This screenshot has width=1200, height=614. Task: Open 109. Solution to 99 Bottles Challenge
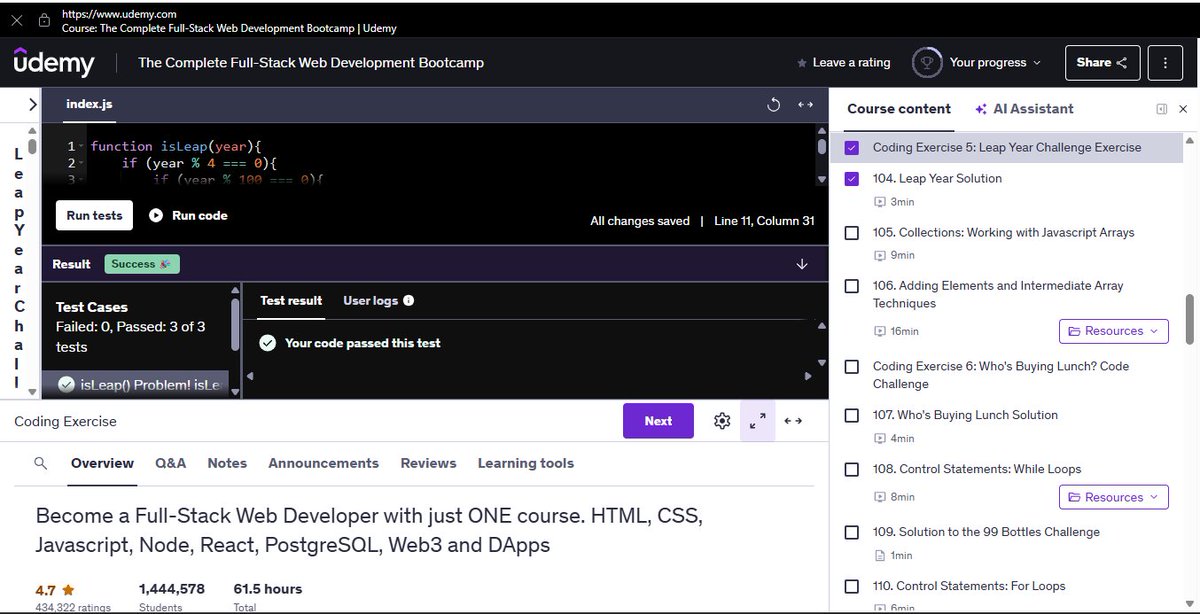(x=986, y=532)
